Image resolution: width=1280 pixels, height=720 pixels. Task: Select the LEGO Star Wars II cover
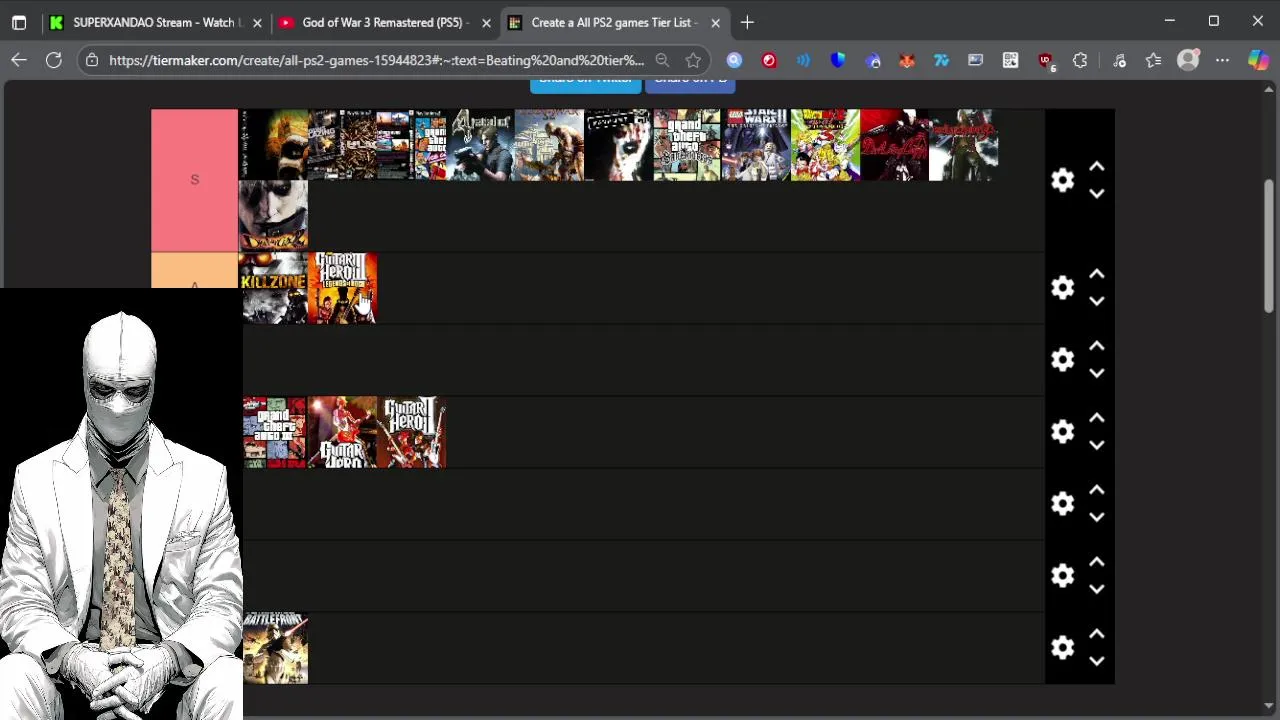pos(756,145)
